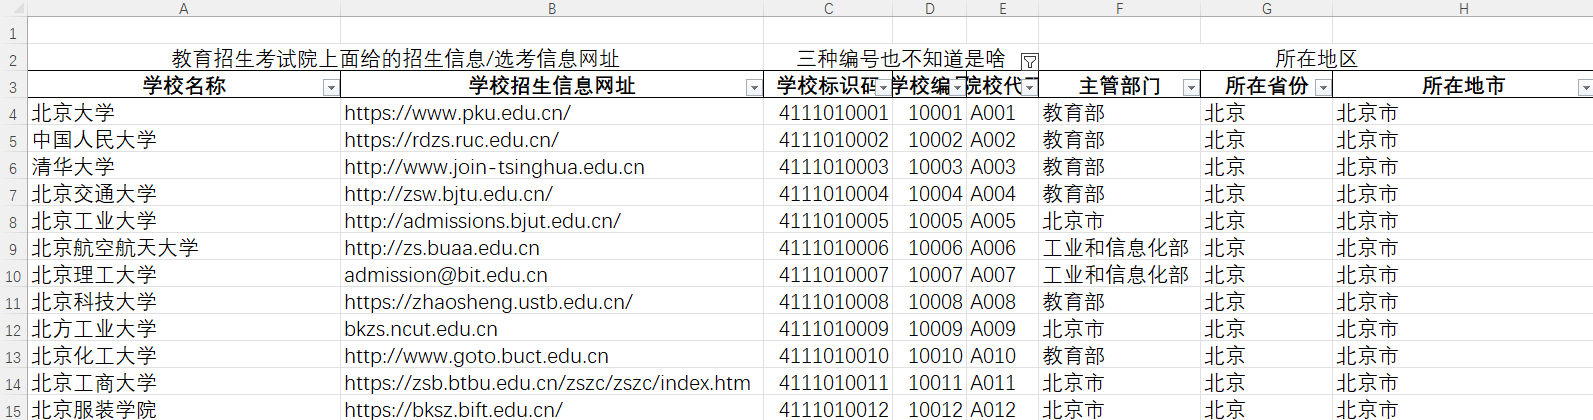The height and width of the screenshot is (420, 1593).
Task: Open the 学校标识码 filter dropdown
Action: [883, 88]
